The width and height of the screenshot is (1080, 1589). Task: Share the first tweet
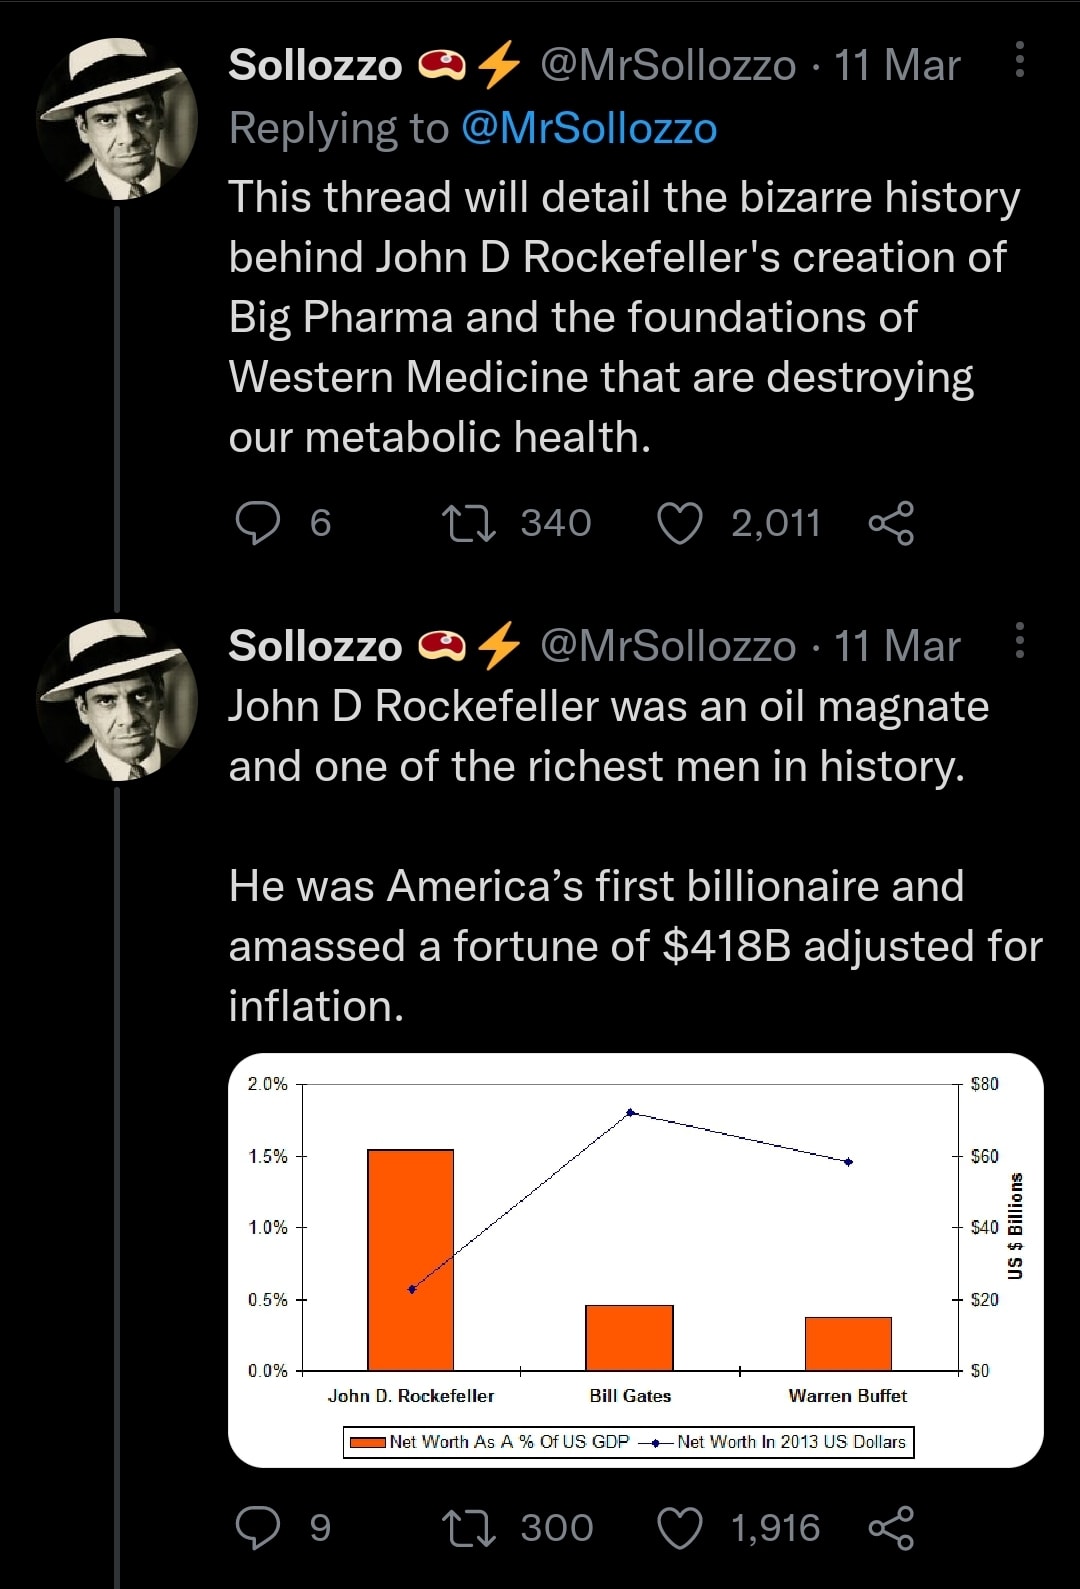pyautogui.click(x=891, y=523)
